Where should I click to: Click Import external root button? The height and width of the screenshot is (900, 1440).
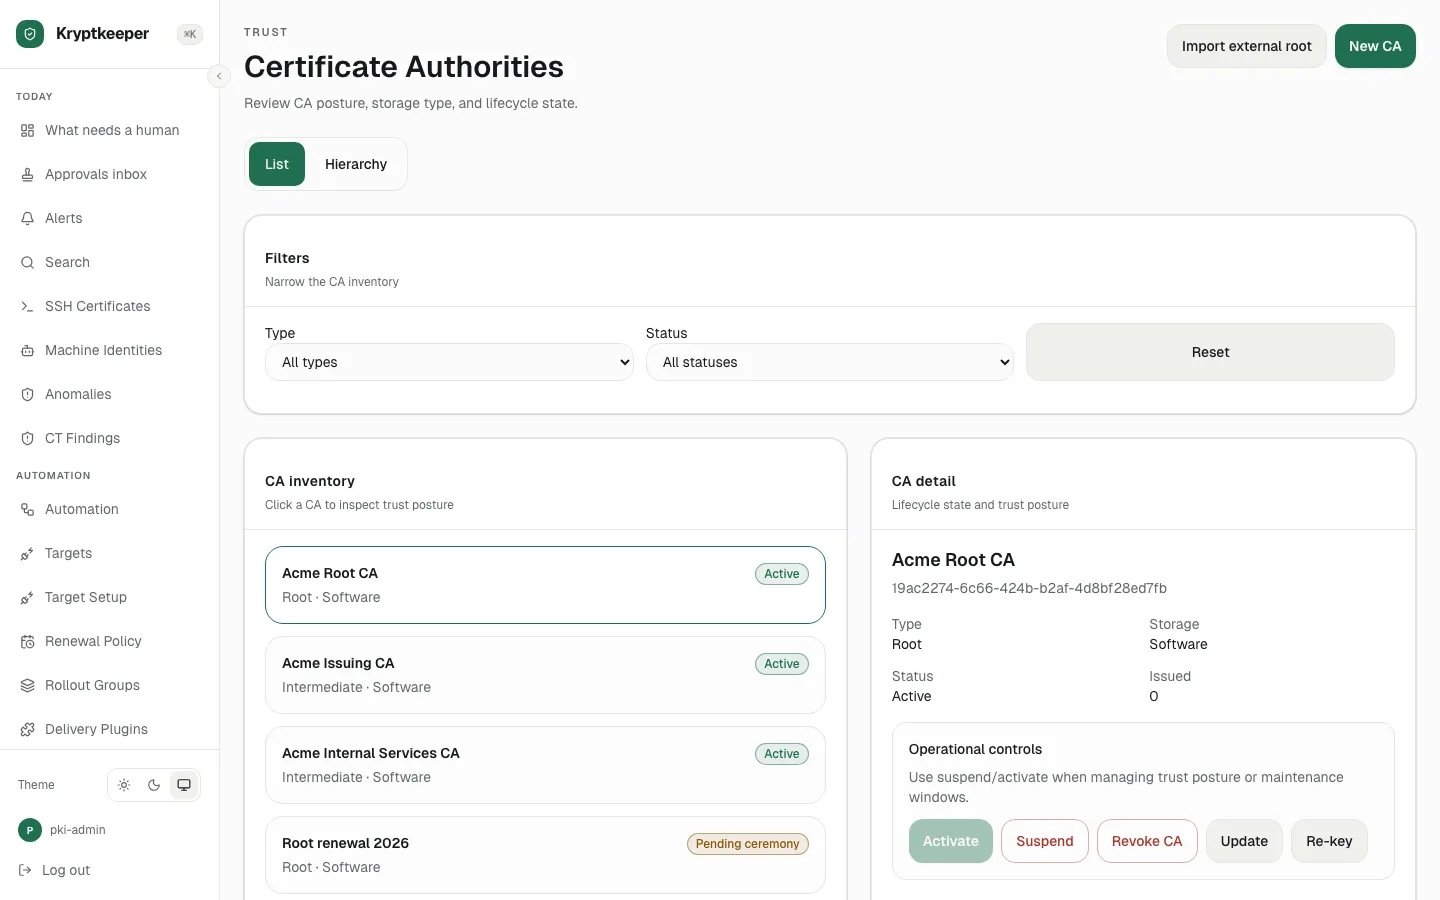coord(1247,46)
